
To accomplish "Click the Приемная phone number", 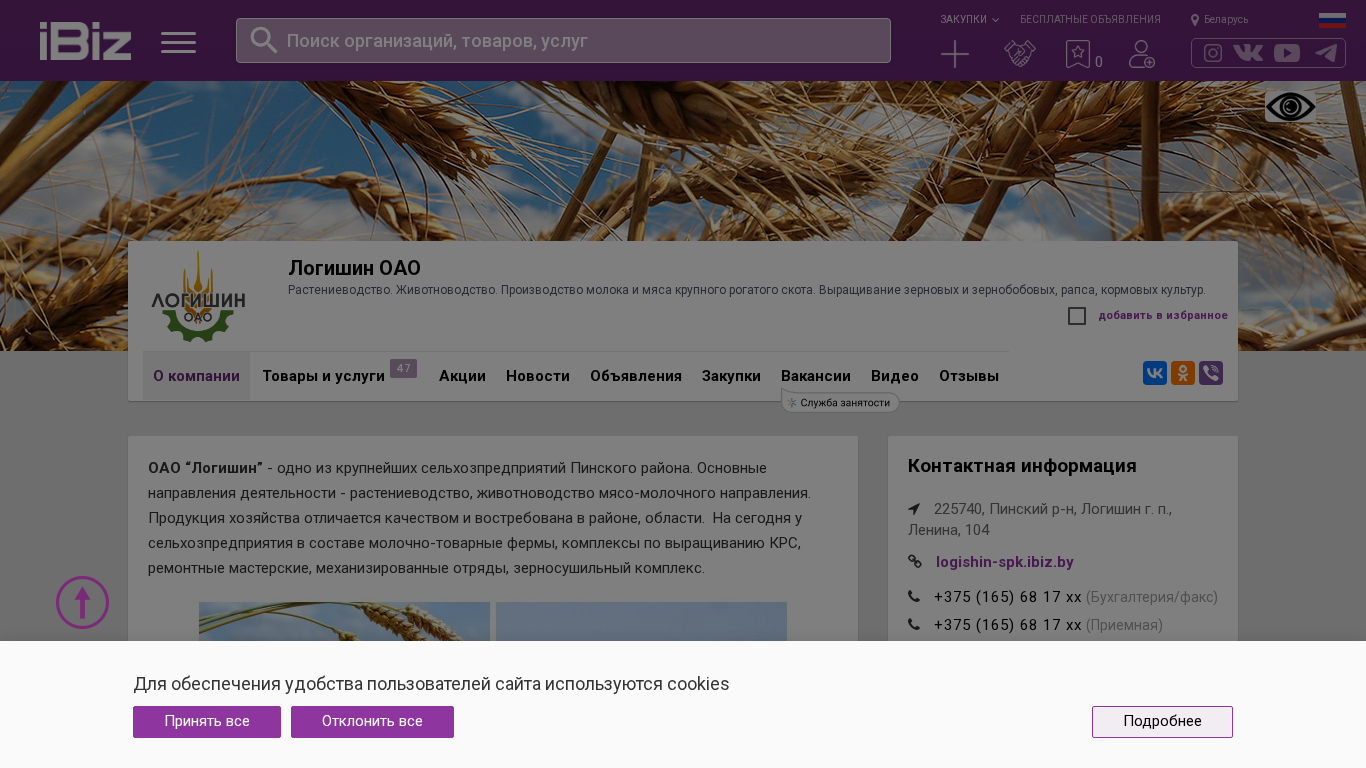I will [1008, 625].
